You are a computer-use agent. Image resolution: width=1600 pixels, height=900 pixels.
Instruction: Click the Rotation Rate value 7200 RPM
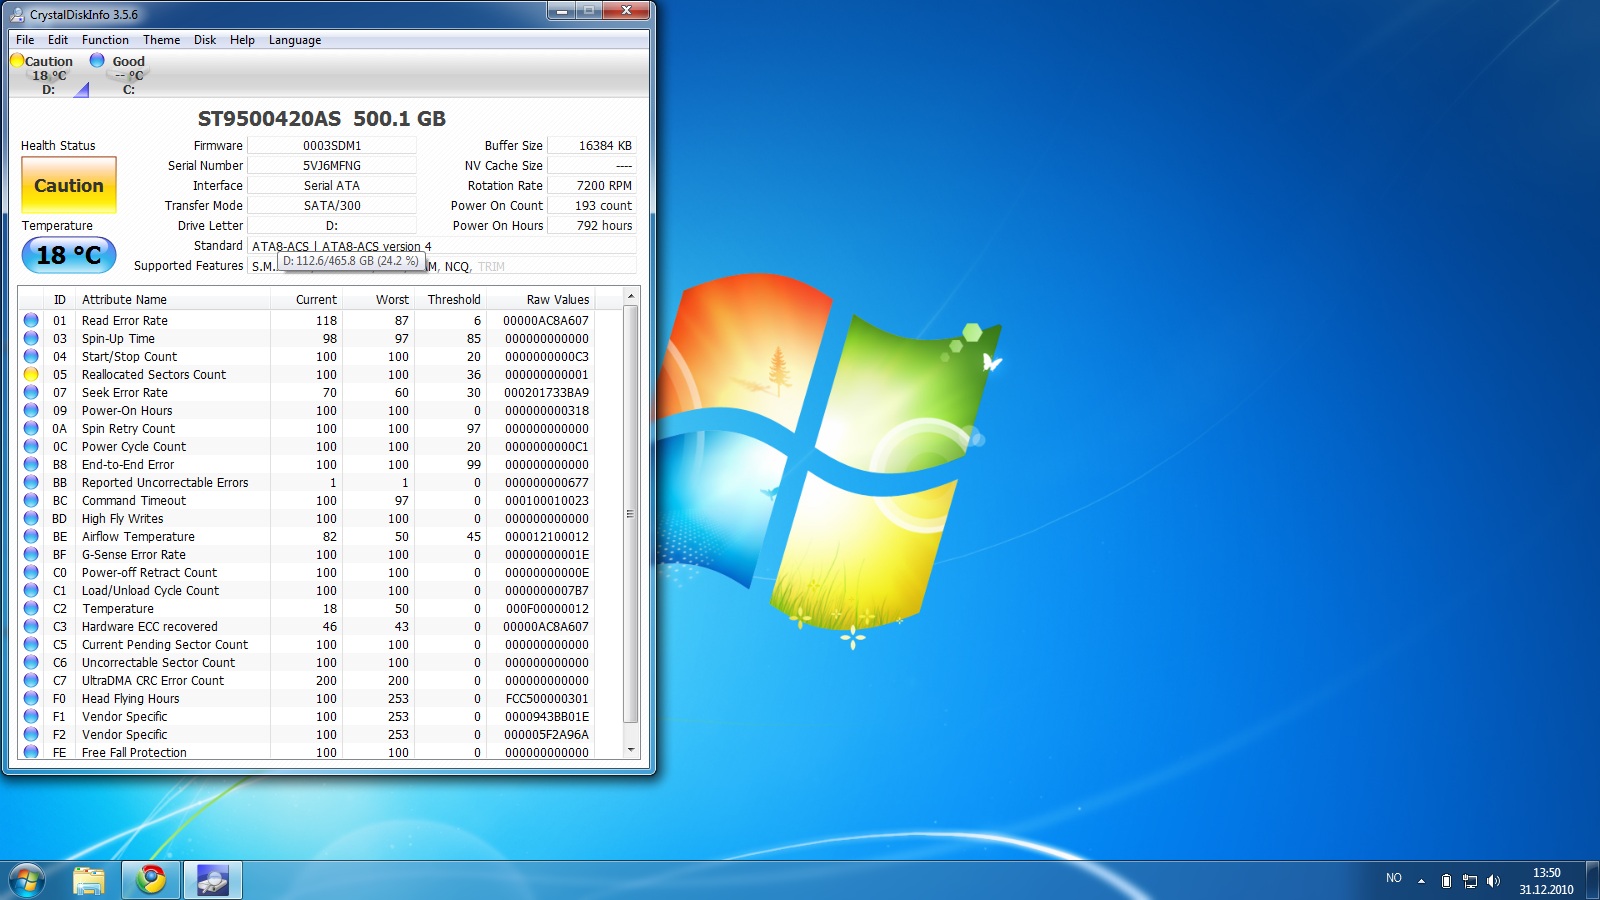click(x=592, y=185)
